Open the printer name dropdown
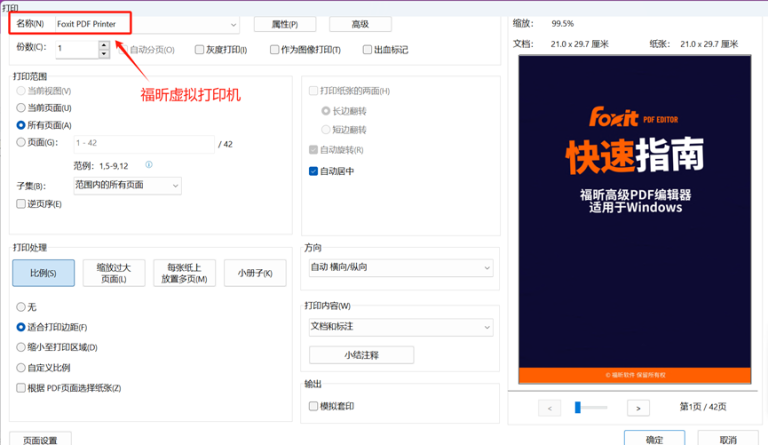The image size is (768, 445). click(x=147, y=24)
